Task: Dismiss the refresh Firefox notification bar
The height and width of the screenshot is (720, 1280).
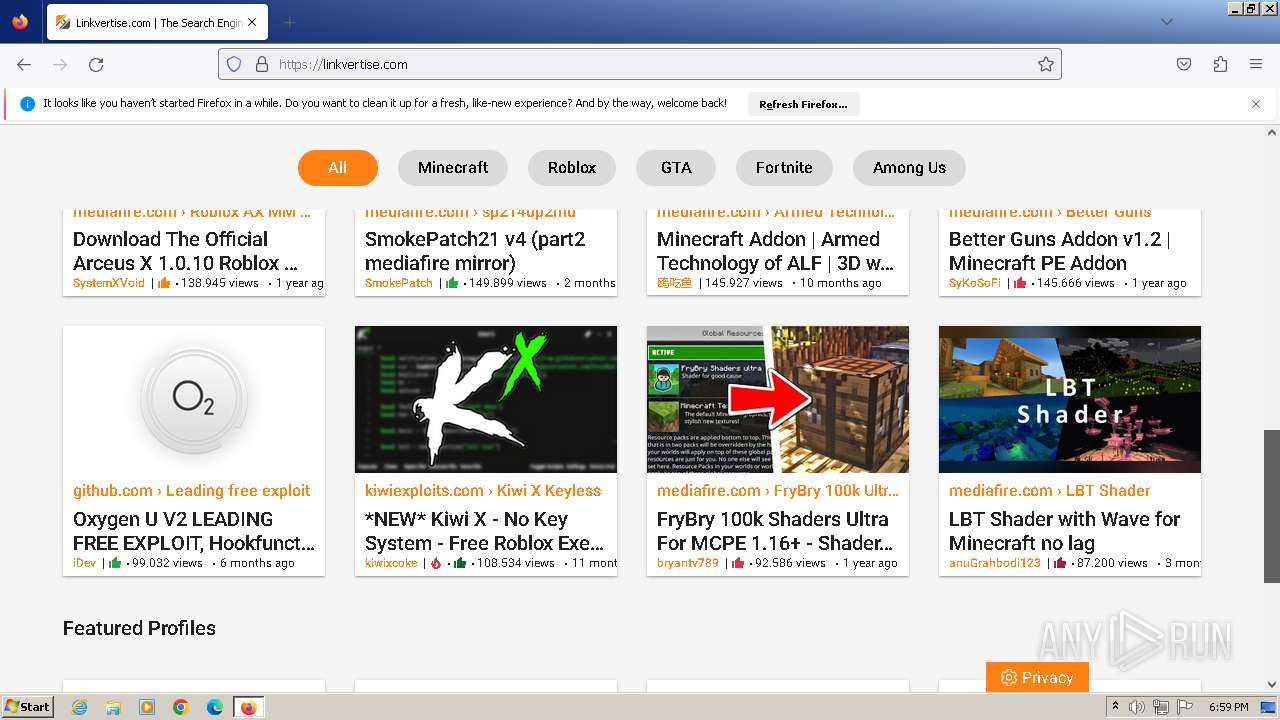Action: coord(1256,104)
